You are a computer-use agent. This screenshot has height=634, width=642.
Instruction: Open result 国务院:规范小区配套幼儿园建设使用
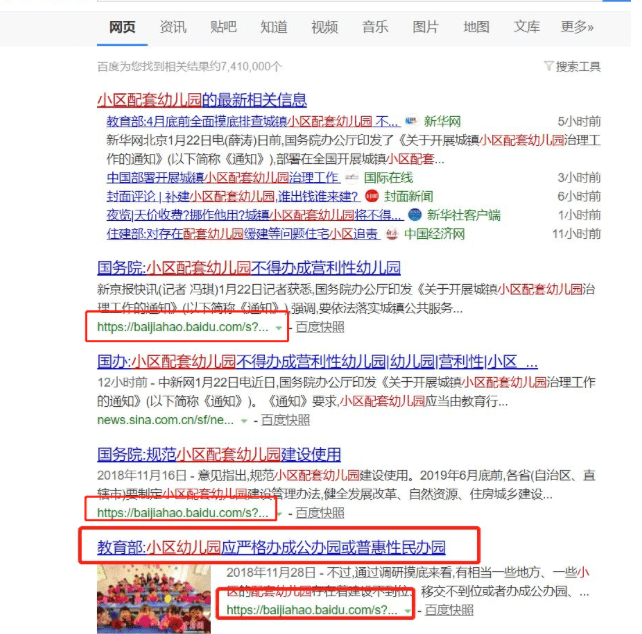point(219,455)
